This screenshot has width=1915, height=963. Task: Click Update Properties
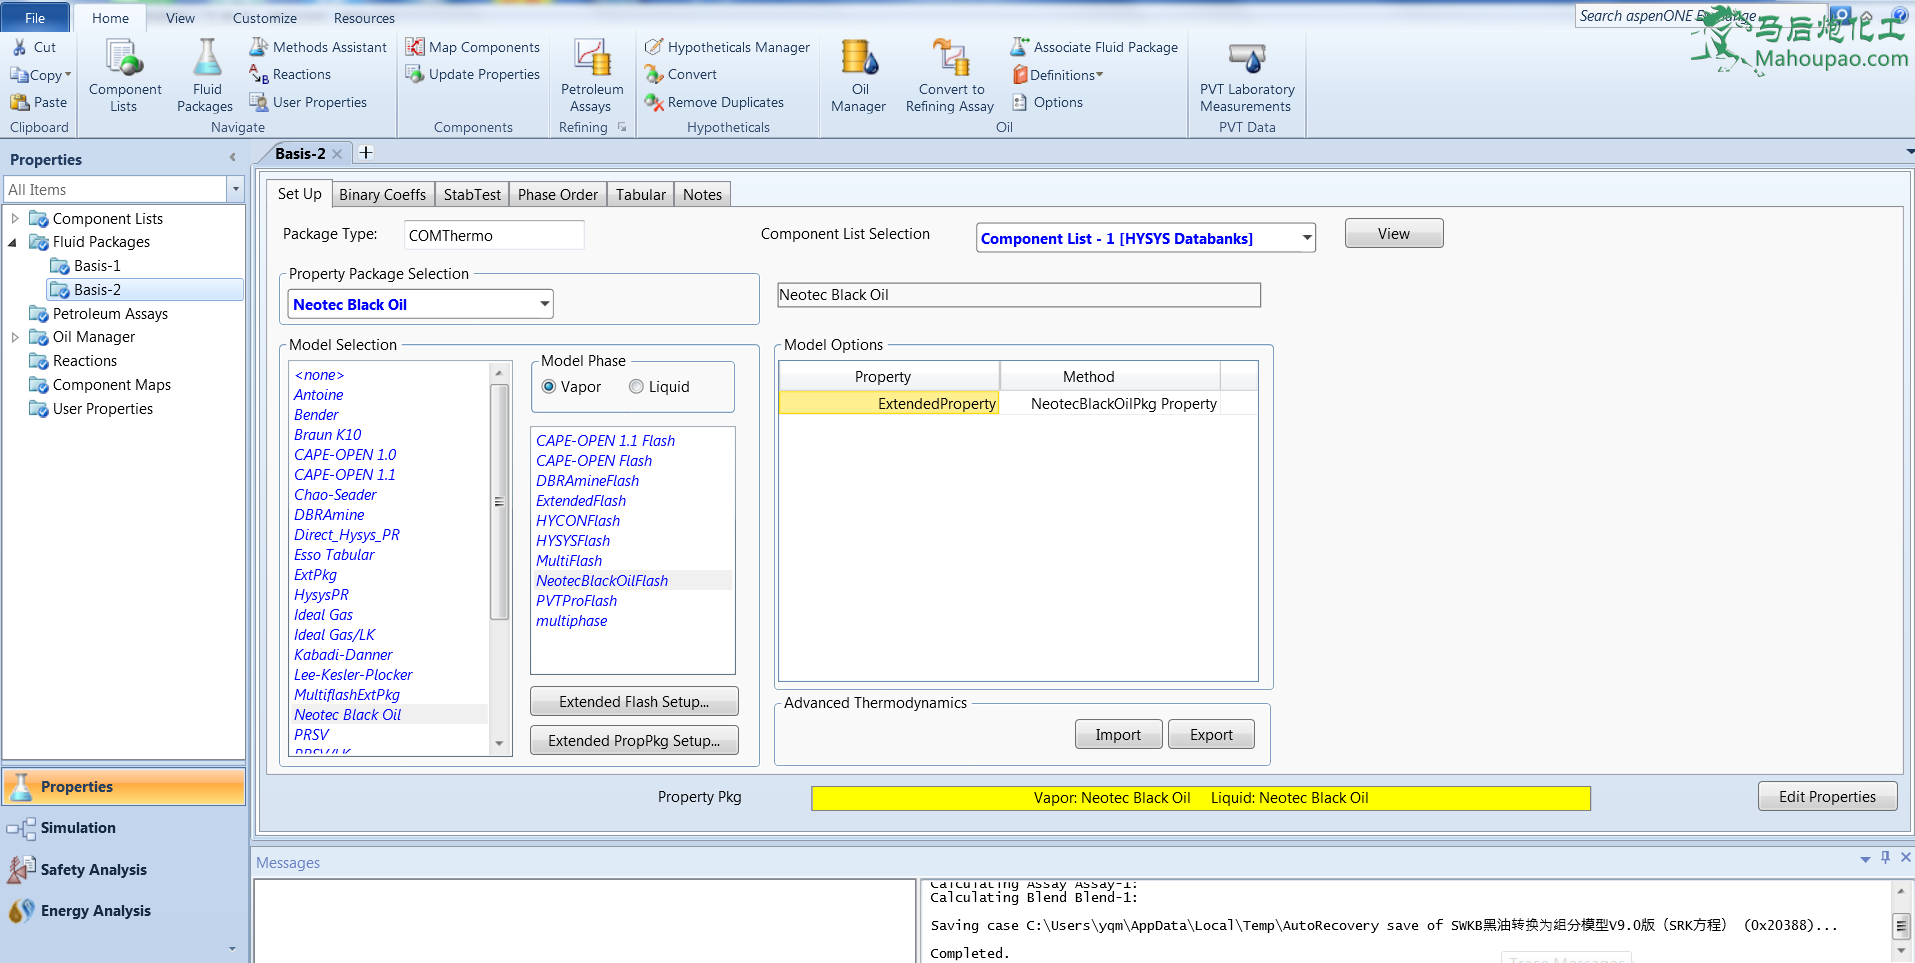pyautogui.click(x=473, y=74)
